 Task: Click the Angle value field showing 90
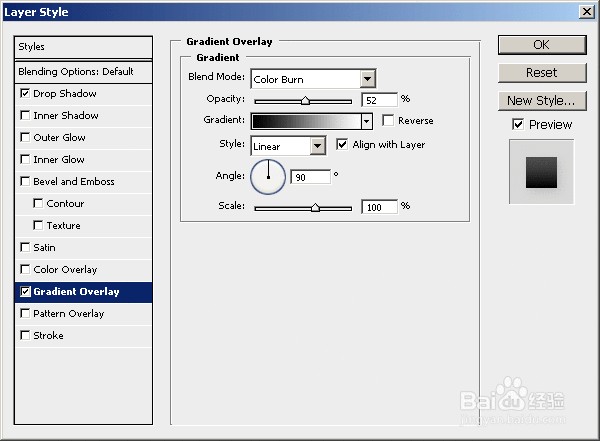(x=310, y=177)
